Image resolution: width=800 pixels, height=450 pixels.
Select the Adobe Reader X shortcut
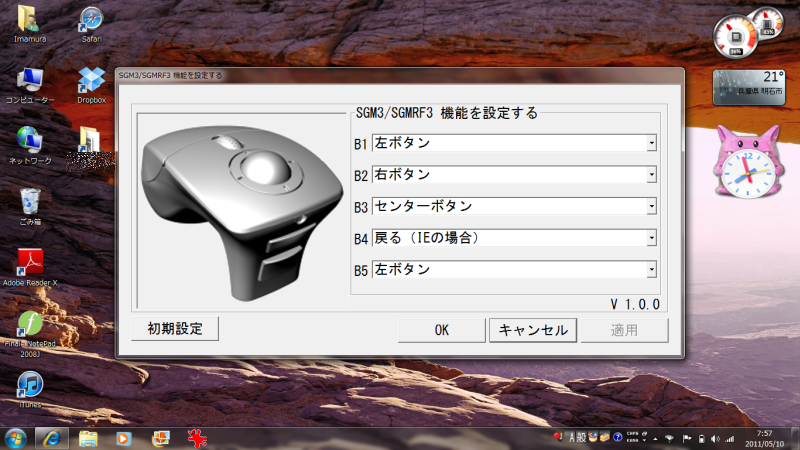30,268
